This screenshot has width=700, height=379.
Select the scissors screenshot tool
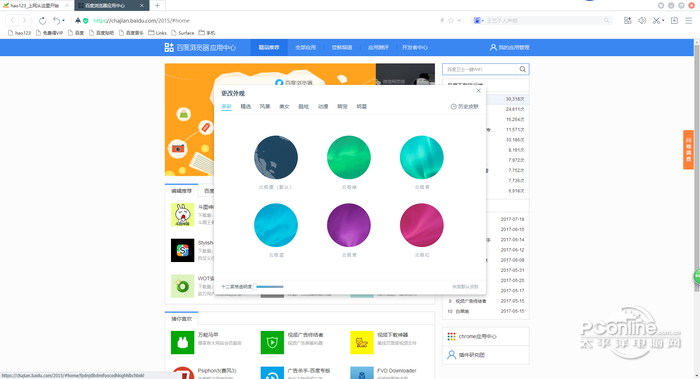656,21
